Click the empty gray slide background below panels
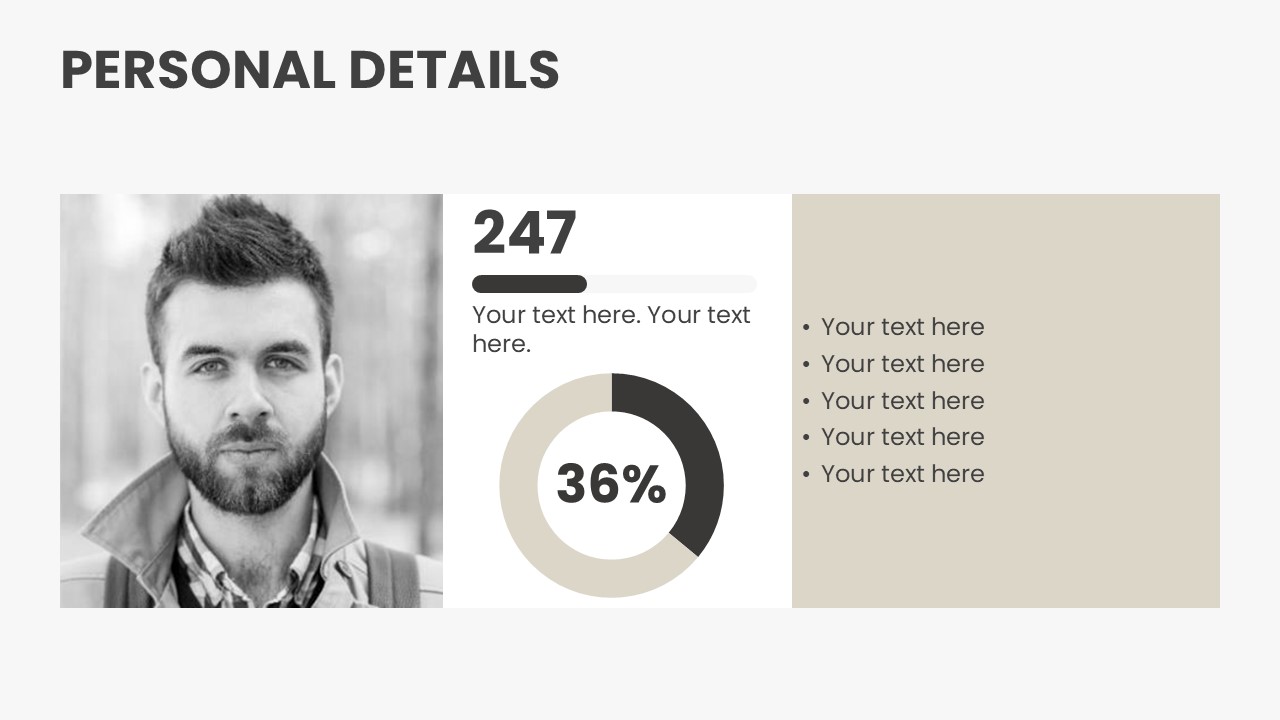1280x720 pixels. 640,665
